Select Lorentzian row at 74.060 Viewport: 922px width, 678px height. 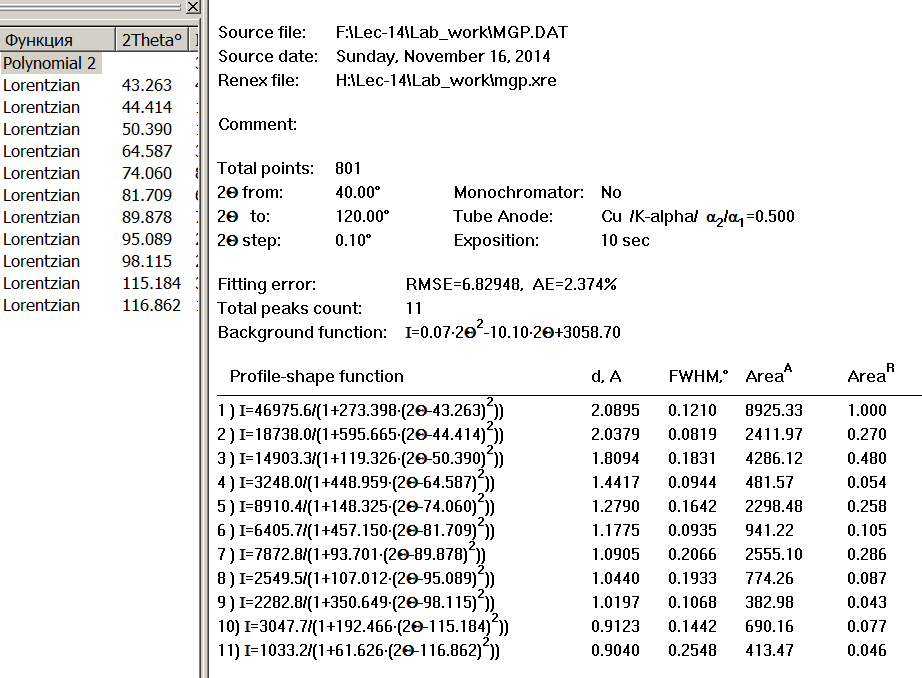point(98,173)
